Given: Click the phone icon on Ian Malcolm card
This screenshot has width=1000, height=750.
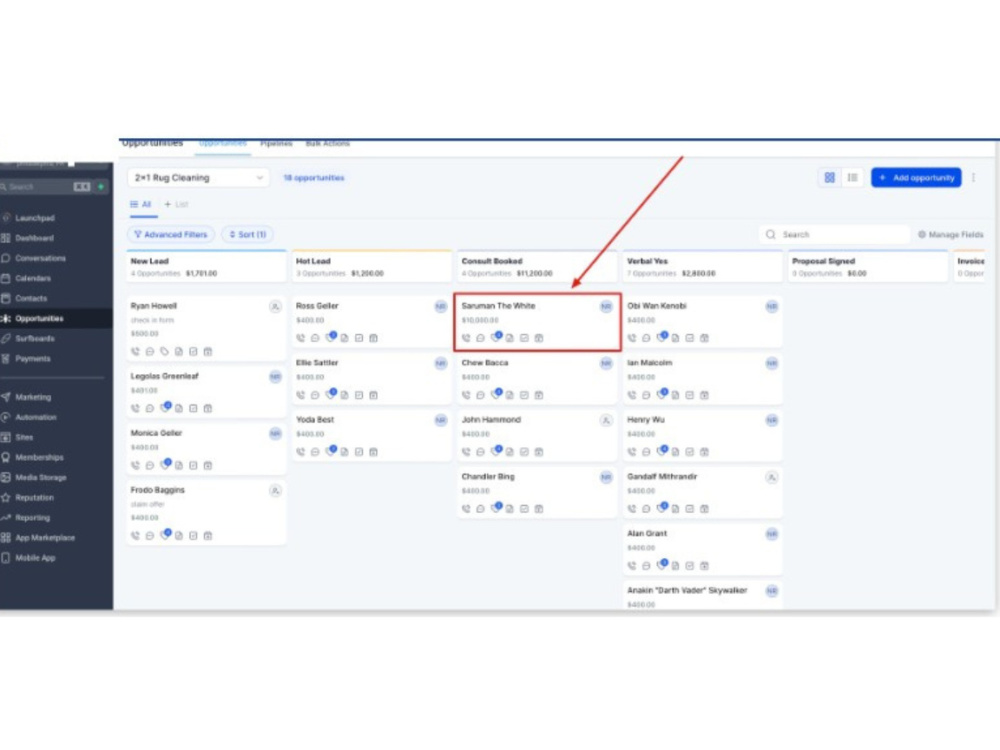Looking at the screenshot, I should (x=631, y=395).
